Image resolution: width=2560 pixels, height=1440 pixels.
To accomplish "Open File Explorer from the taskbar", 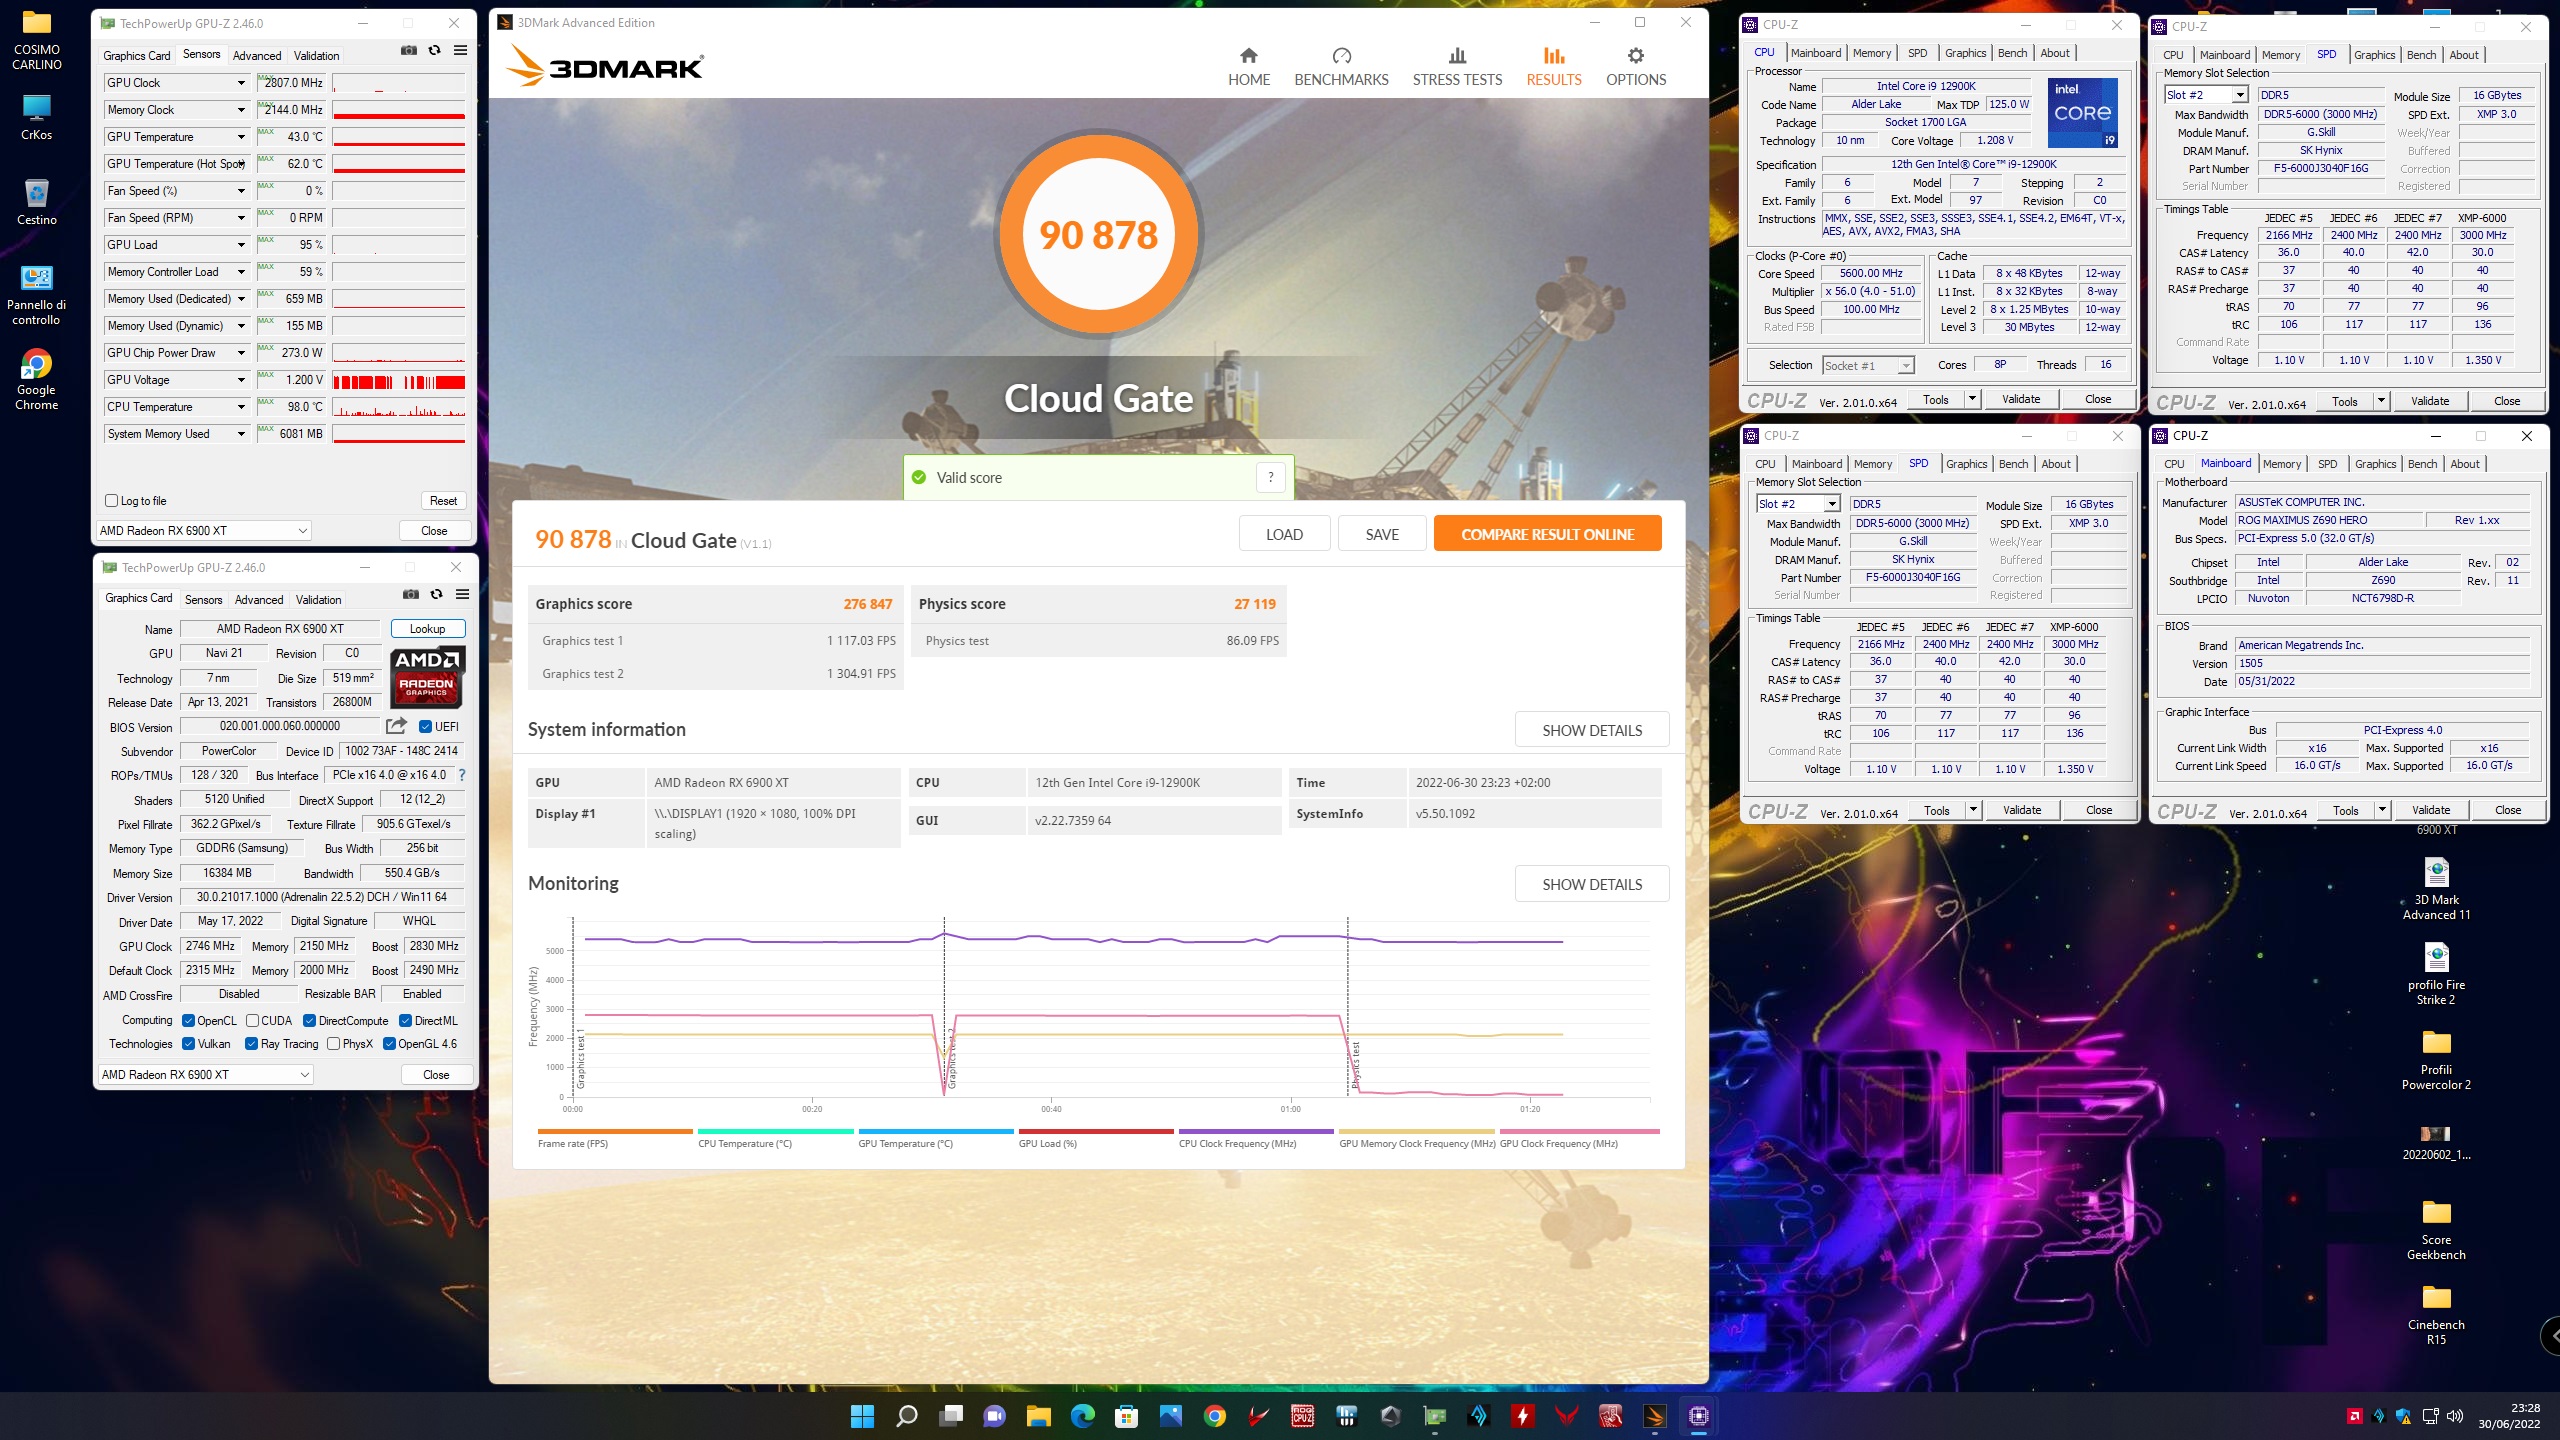I will (1038, 1416).
